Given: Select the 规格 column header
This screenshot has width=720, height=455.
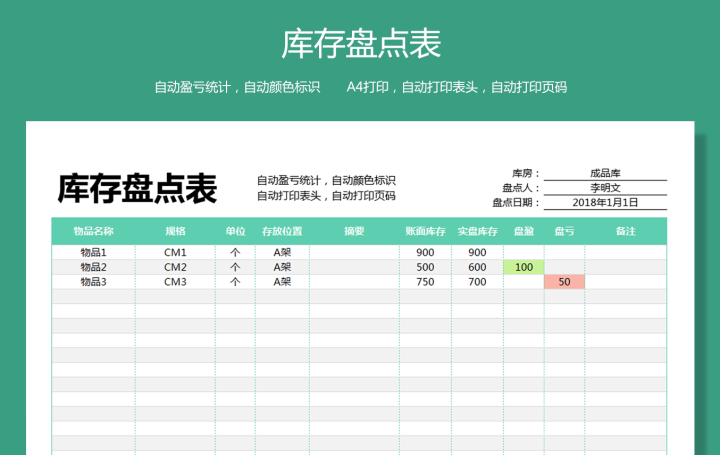Looking at the screenshot, I should point(175,231).
